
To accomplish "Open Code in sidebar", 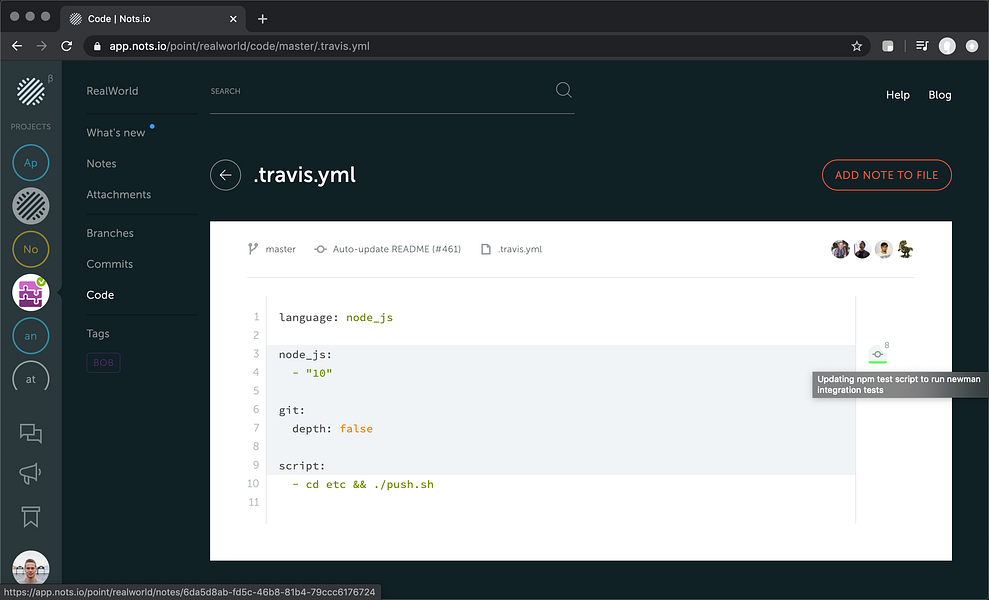I will pos(100,295).
